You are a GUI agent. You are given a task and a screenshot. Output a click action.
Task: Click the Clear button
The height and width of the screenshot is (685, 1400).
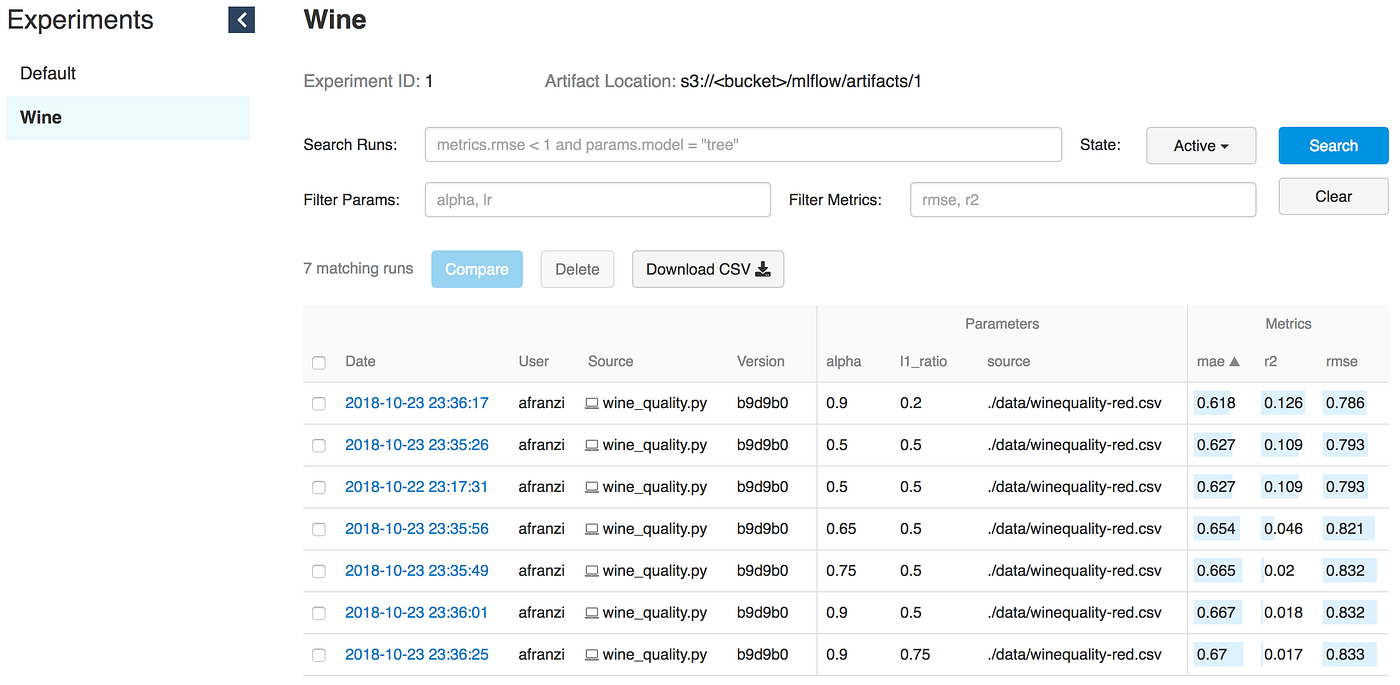click(x=1332, y=196)
